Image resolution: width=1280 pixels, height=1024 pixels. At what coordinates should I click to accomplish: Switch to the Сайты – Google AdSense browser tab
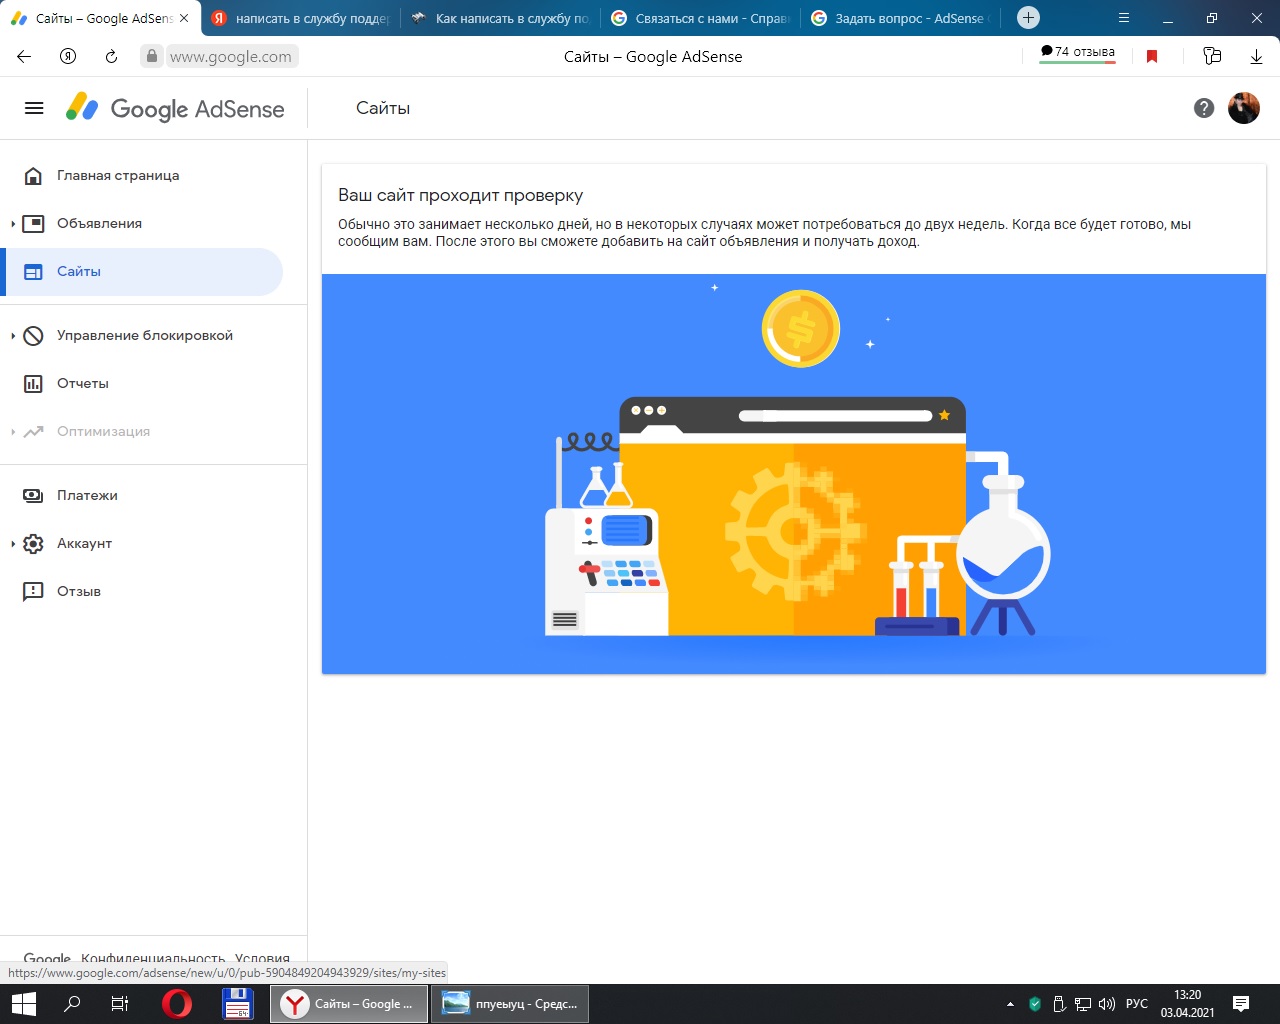(100, 18)
